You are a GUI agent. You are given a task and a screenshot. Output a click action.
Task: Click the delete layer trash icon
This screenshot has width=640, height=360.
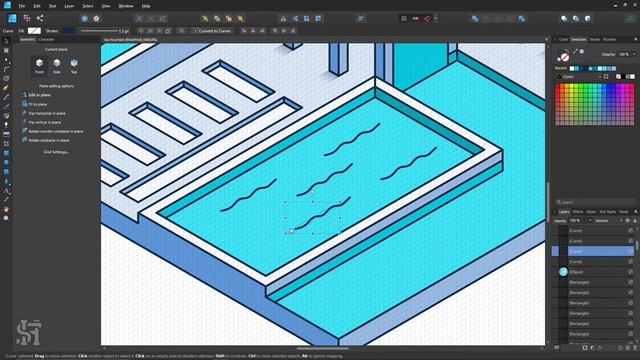(635, 348)
